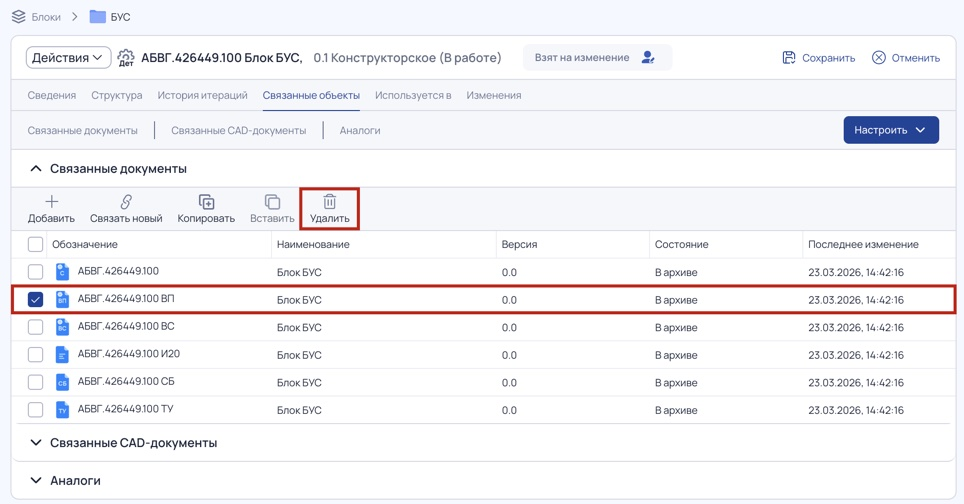Check the box for АБВГ.426449.100 И20
Screen dimensions: 964x504
(36, 355)
